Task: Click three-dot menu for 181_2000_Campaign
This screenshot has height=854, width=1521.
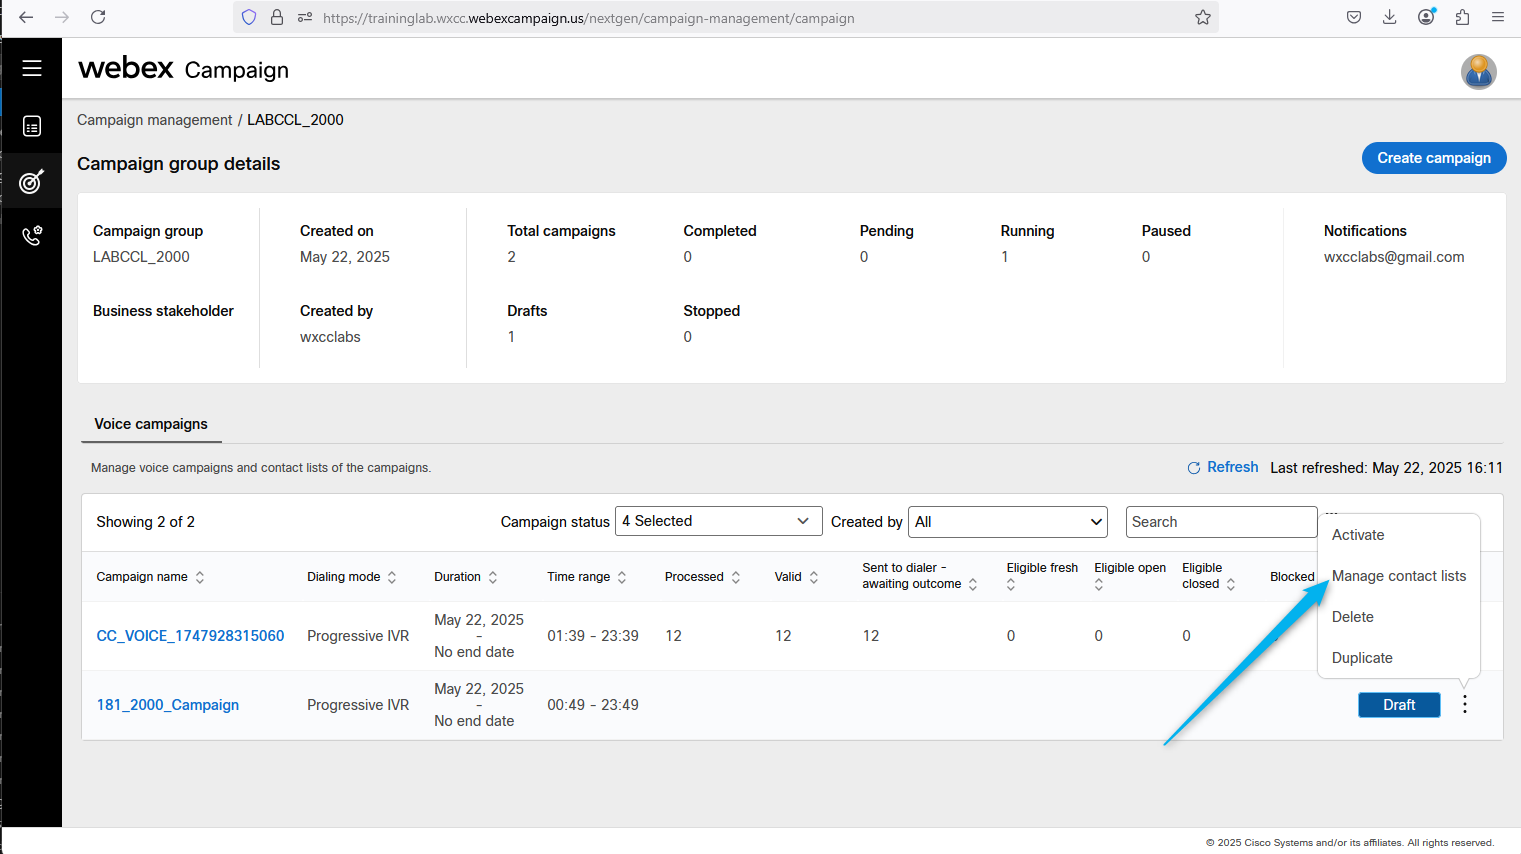Action: pos(1465,705)
